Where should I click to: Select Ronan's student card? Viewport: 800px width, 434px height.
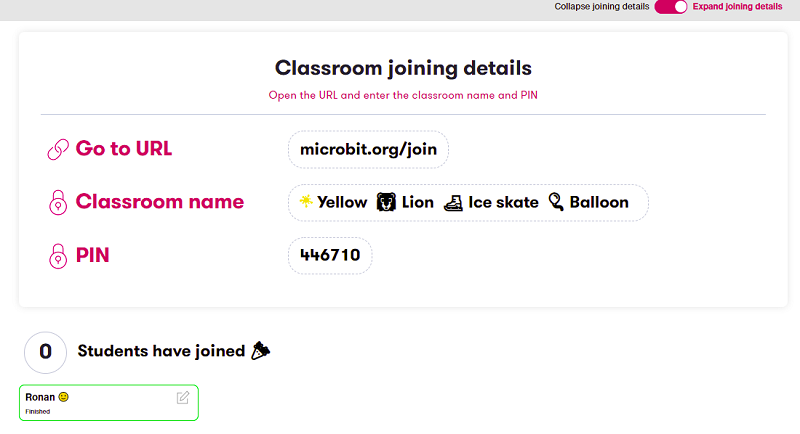click(110, 403)
